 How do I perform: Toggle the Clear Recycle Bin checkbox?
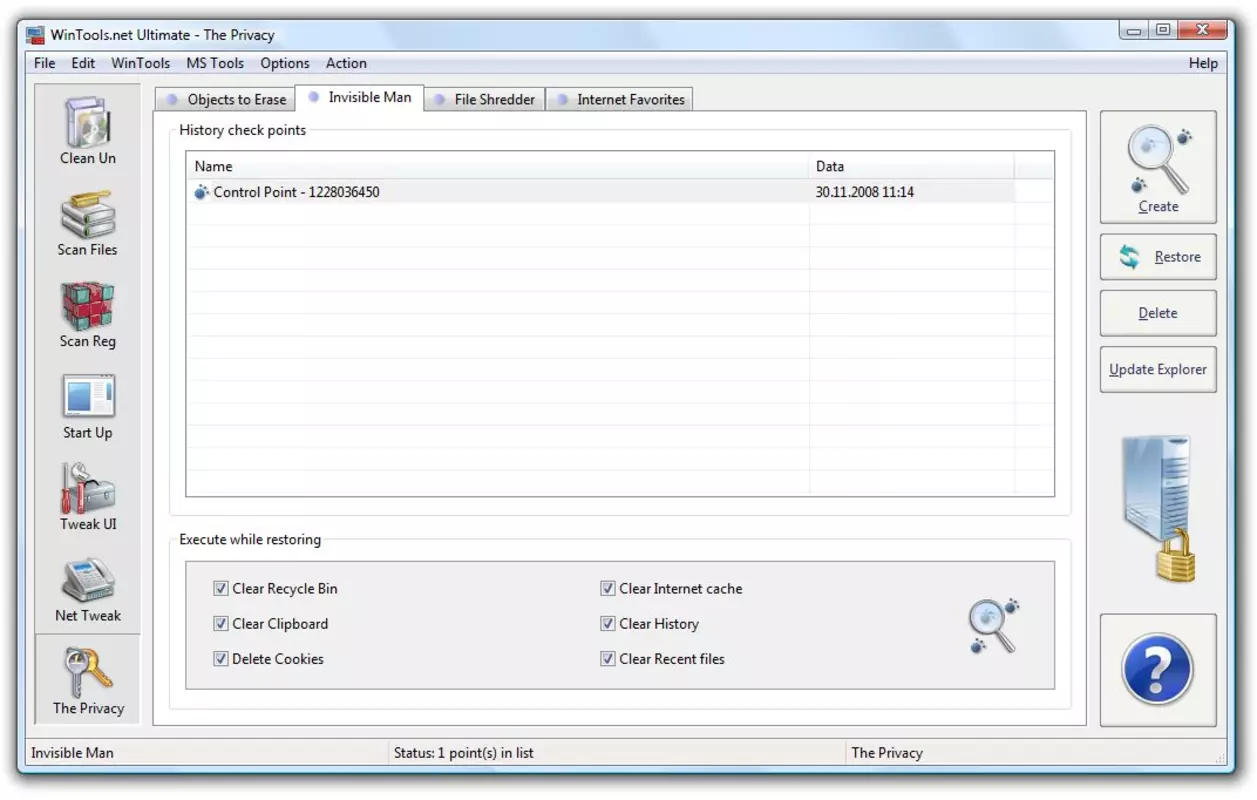point(221,589)
